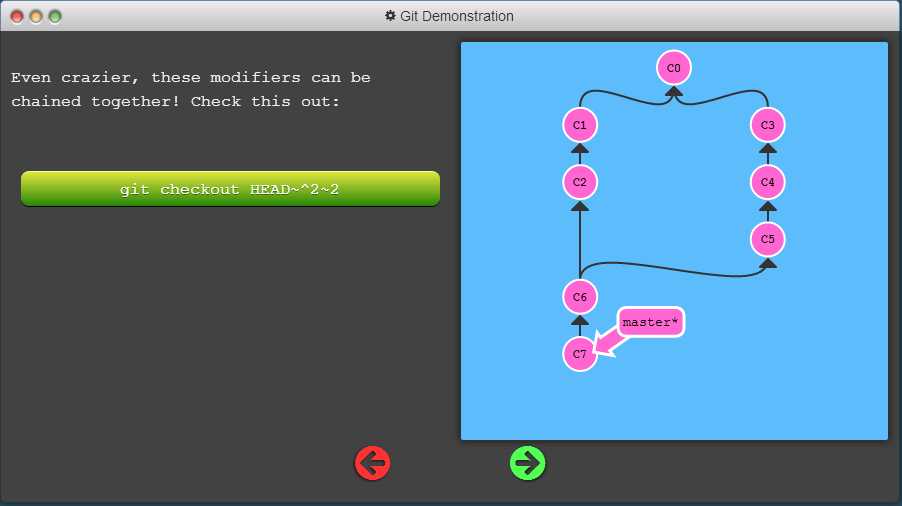Select commit node C5
Image resolution: width=902 pixels, height=506 pixels.
[x=767, y=239]
